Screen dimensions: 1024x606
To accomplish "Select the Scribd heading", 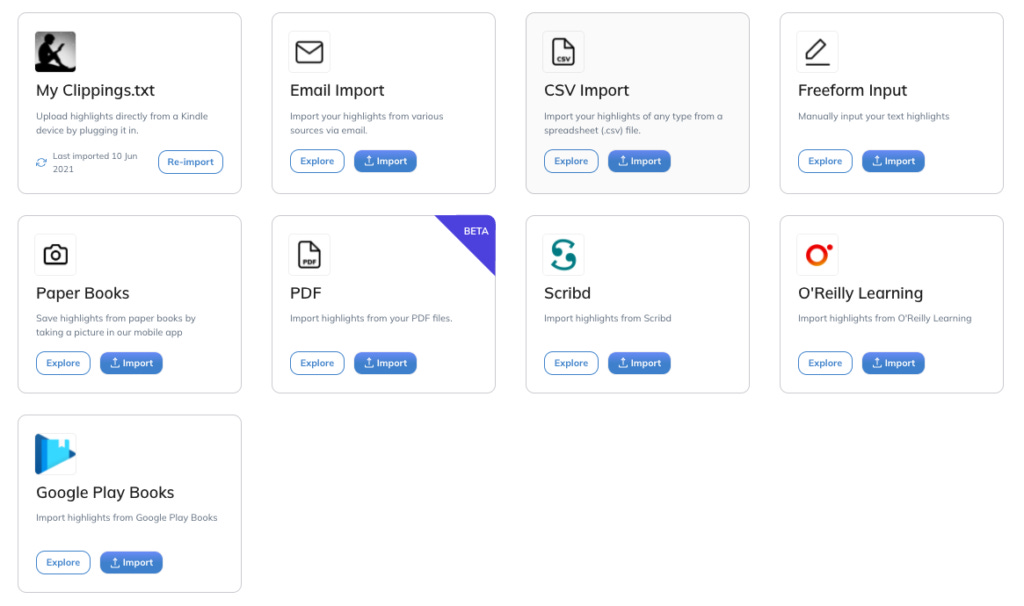I will [x=567, y=293].
